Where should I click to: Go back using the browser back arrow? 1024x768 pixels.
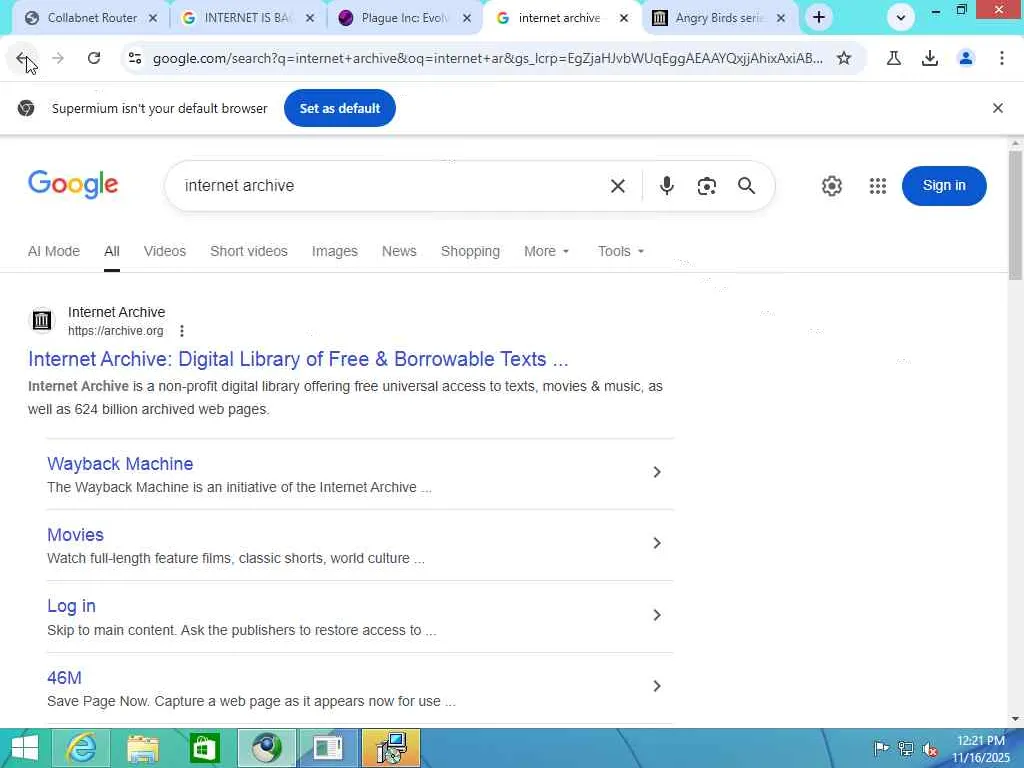pyautogui.click(x=22, y=59)
